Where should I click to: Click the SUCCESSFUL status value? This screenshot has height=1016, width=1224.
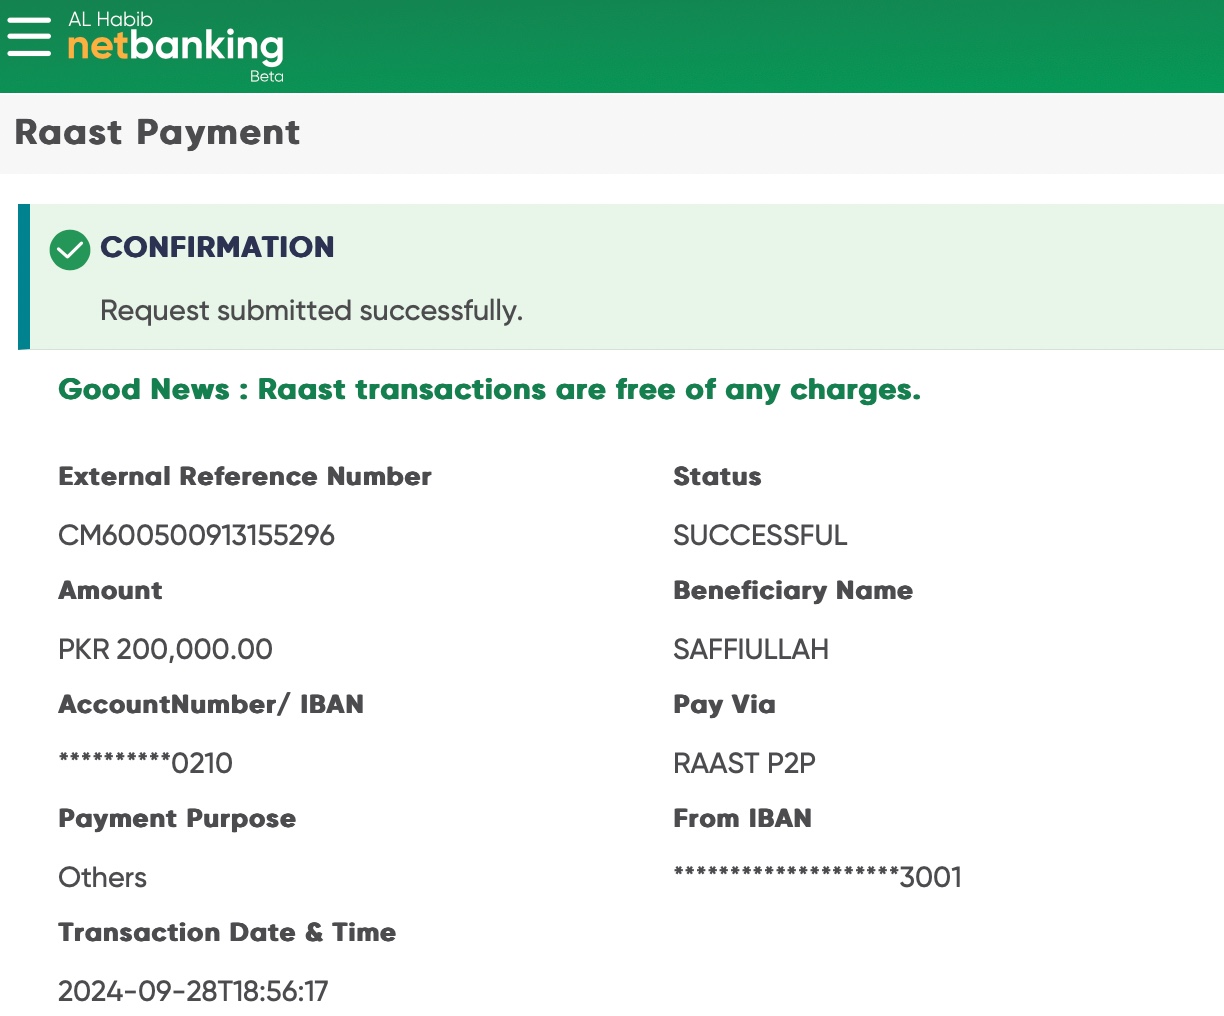coord(760,536)
